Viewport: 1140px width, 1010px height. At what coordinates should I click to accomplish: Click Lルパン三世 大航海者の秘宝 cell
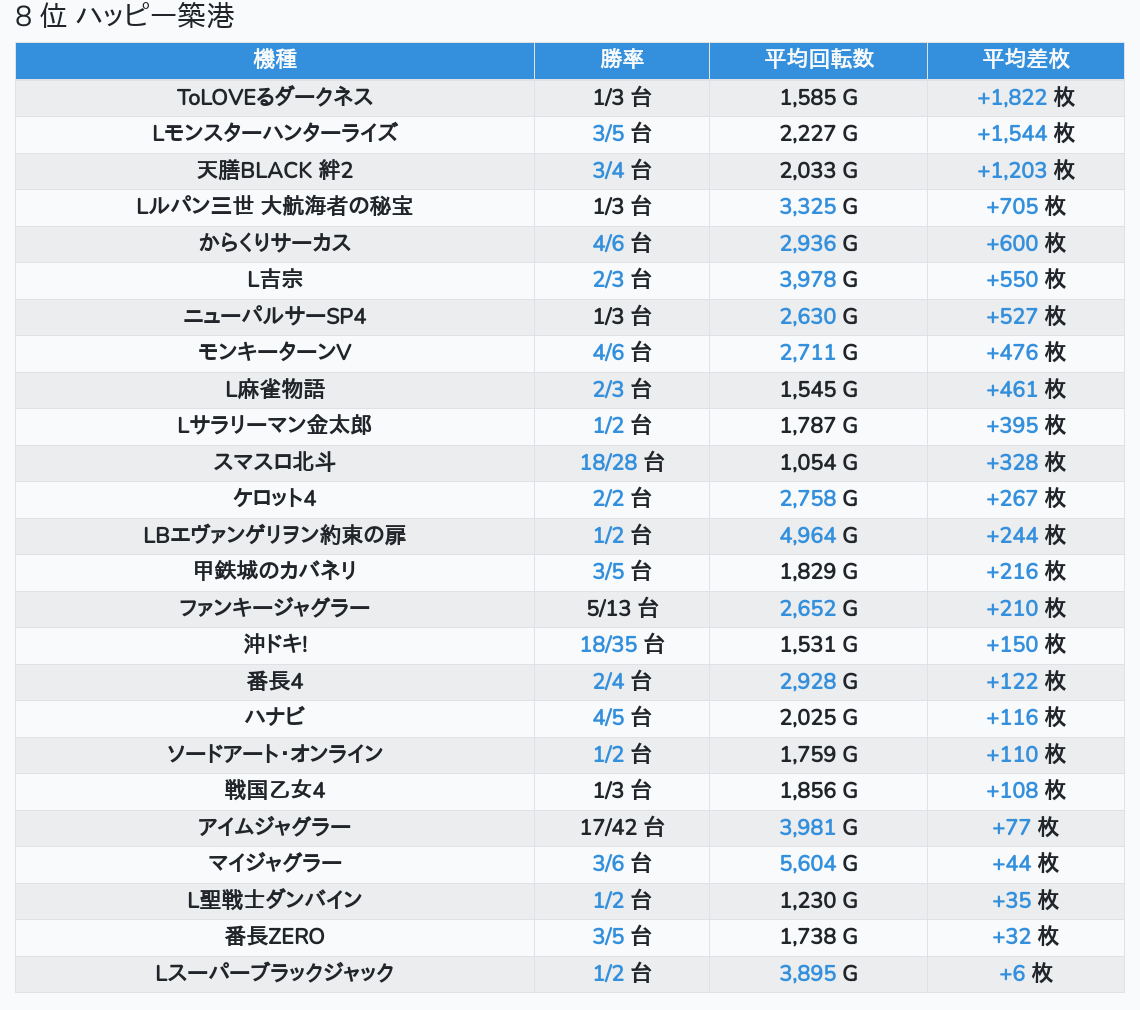pos(275,207)
